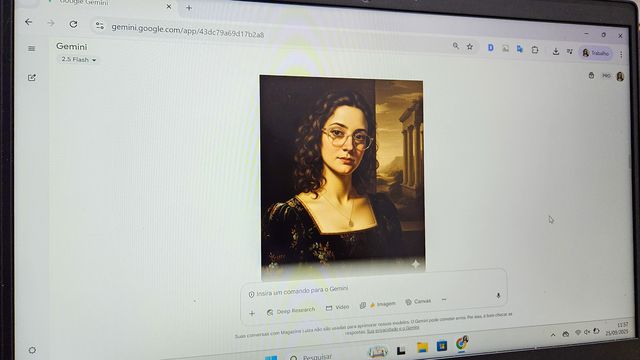The height and width of the screenshot is (360, 640).
Task: Click the Windows taskbar Pesquisar search box
Action: 311,358
